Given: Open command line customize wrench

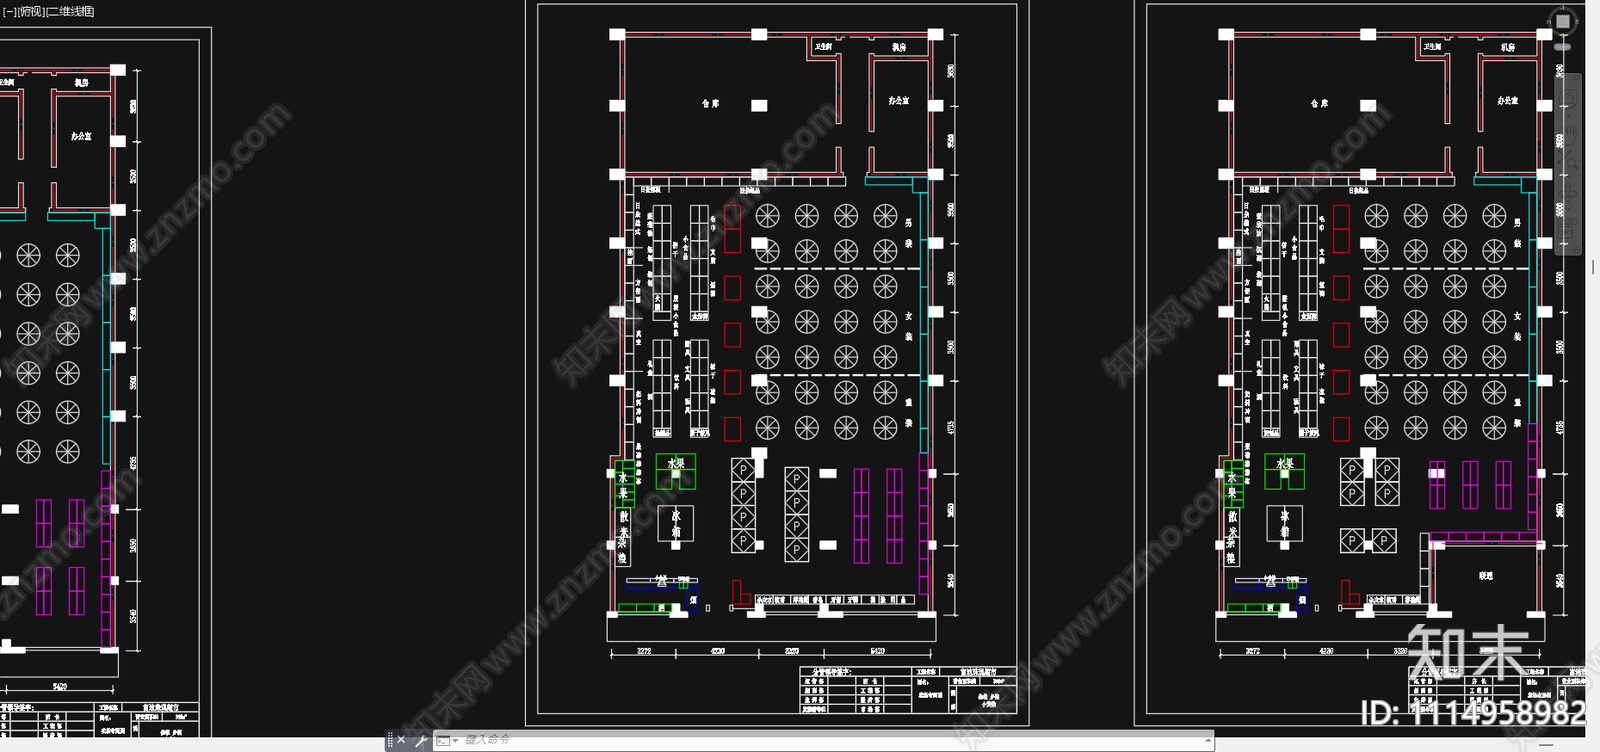Looking at the screenshot, I should pos(421,740).
